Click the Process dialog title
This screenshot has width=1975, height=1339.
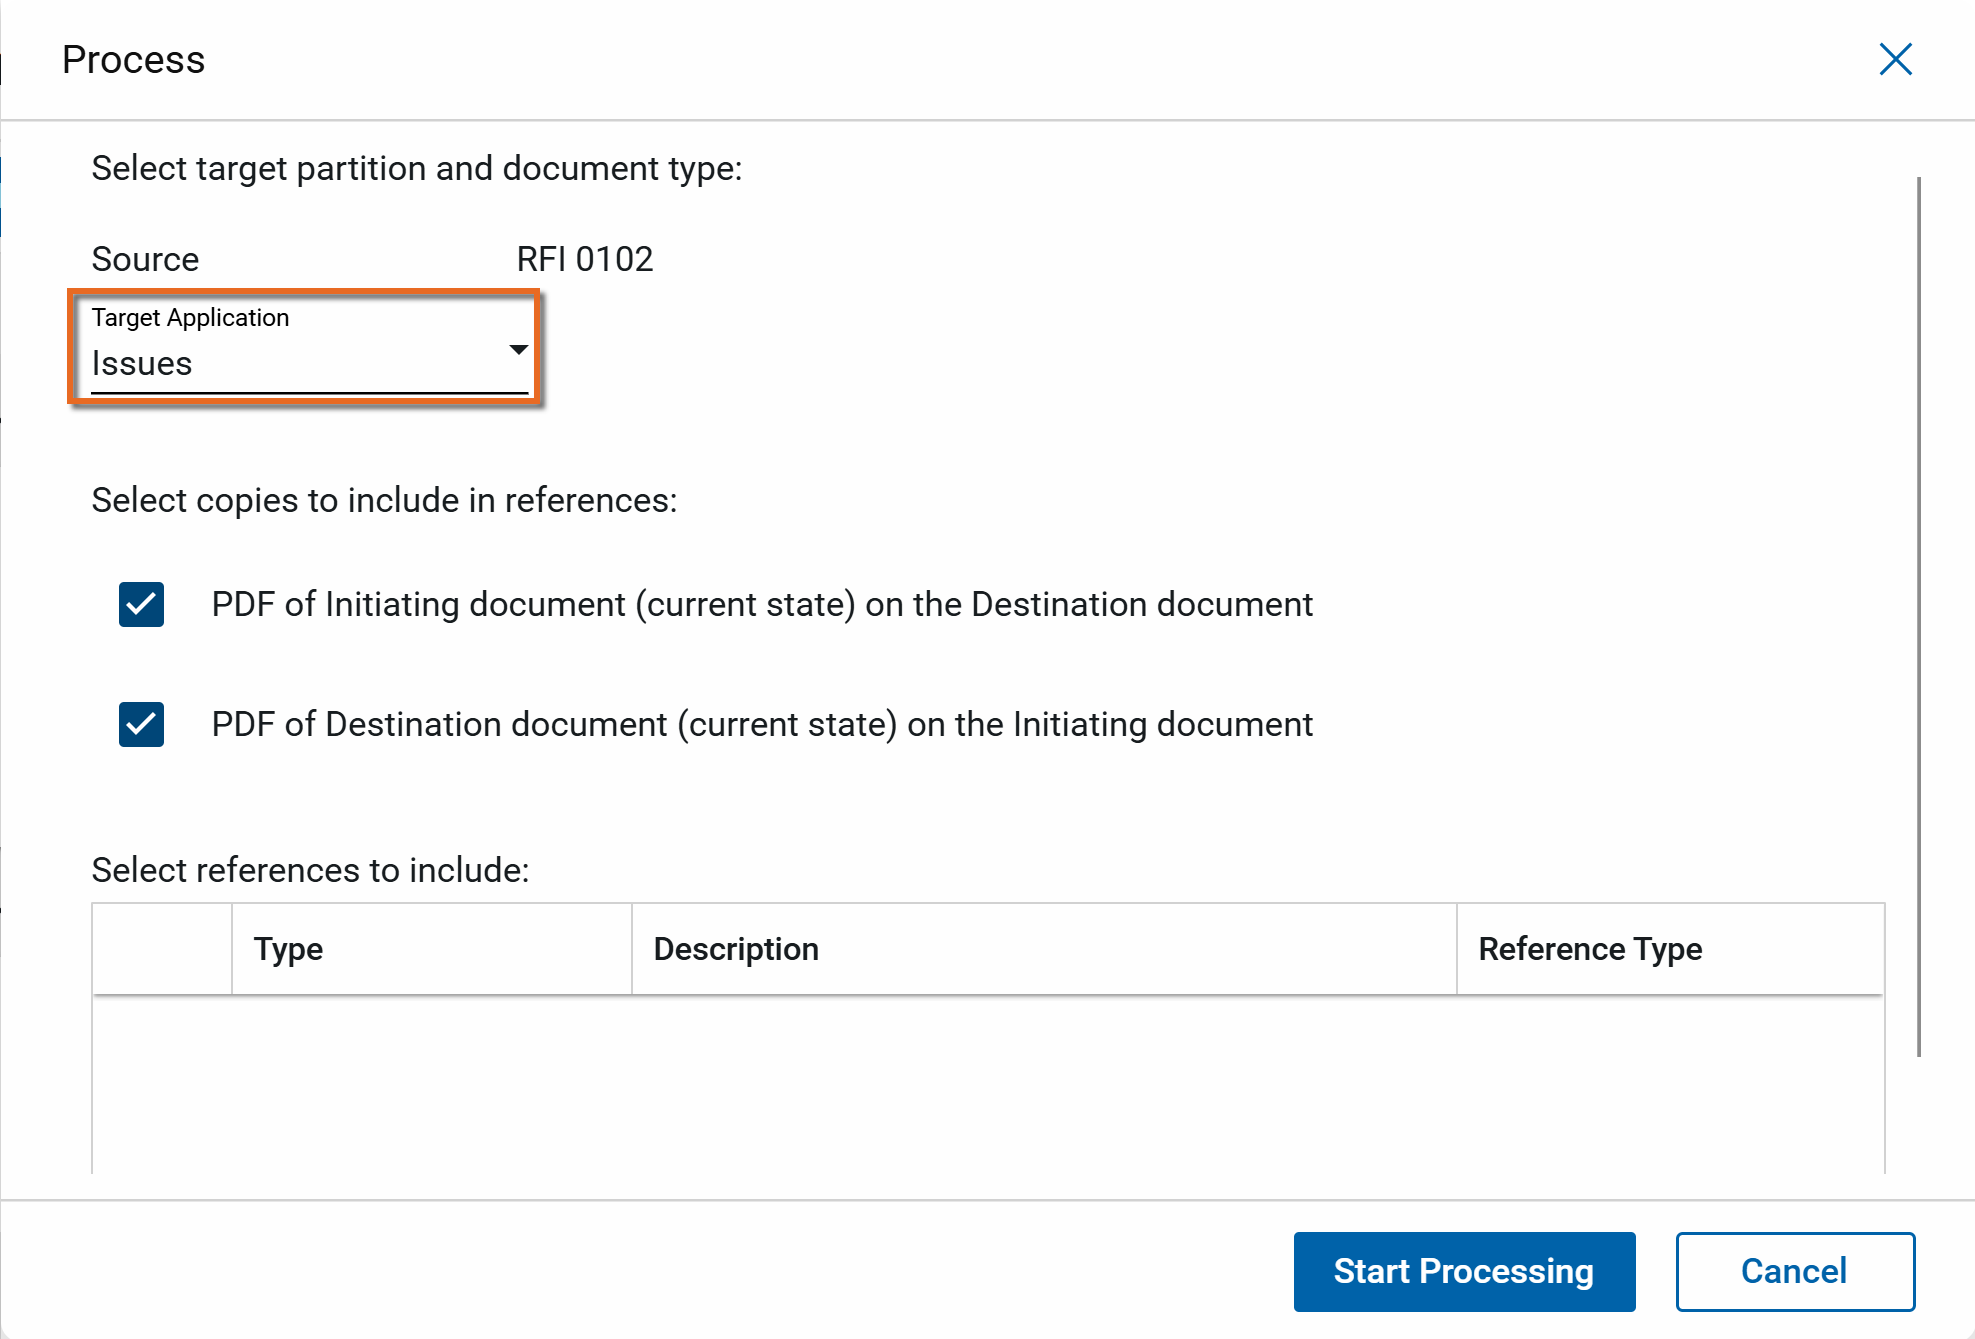point(133,60)
